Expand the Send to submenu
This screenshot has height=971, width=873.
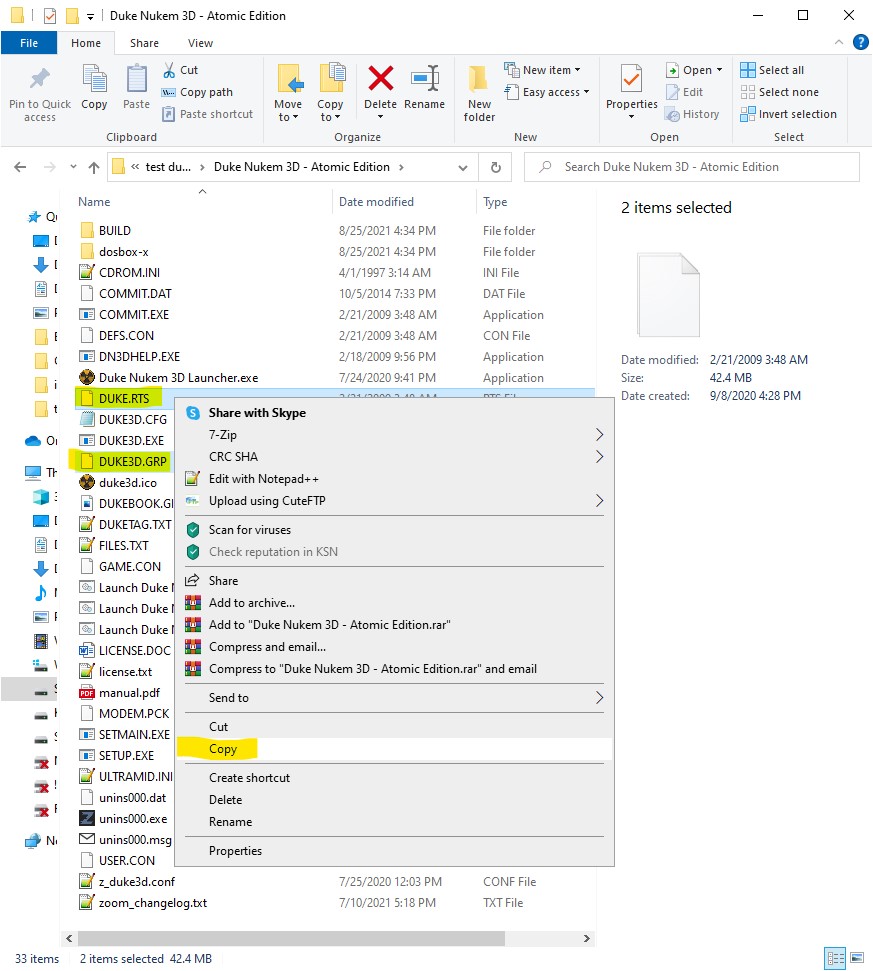click(x=394, y=698)
